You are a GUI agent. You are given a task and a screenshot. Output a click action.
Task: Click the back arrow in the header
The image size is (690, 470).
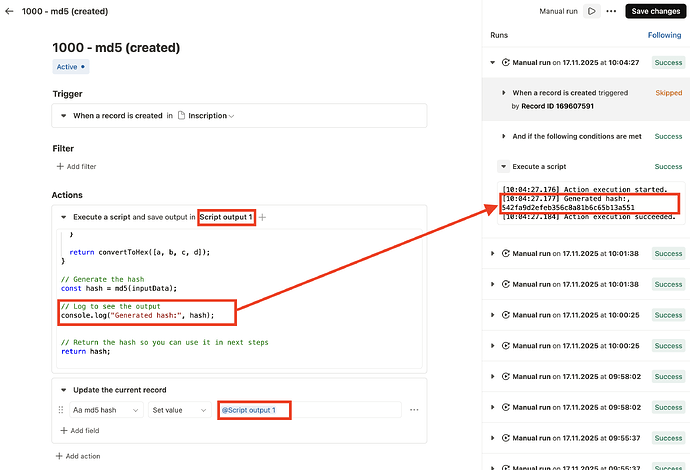click(9, 11)
